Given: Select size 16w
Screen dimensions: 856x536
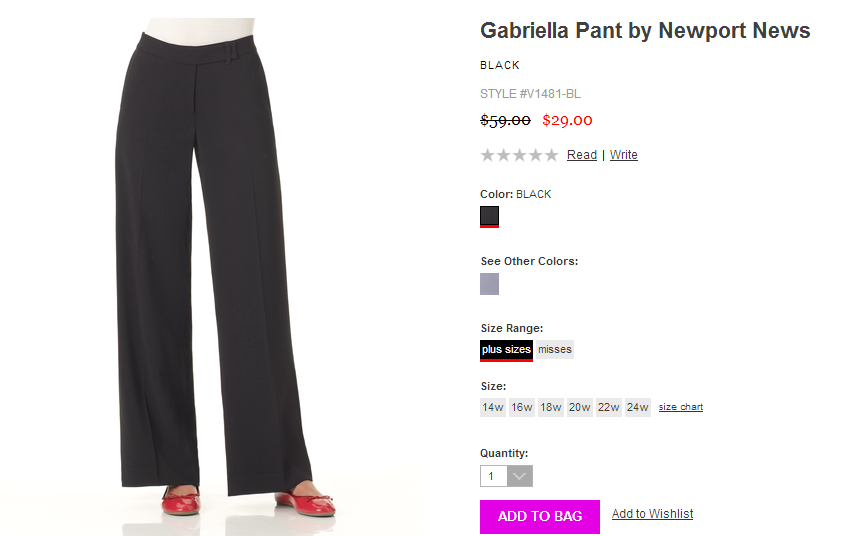Looking at the screenshot, I should [521, 407].
